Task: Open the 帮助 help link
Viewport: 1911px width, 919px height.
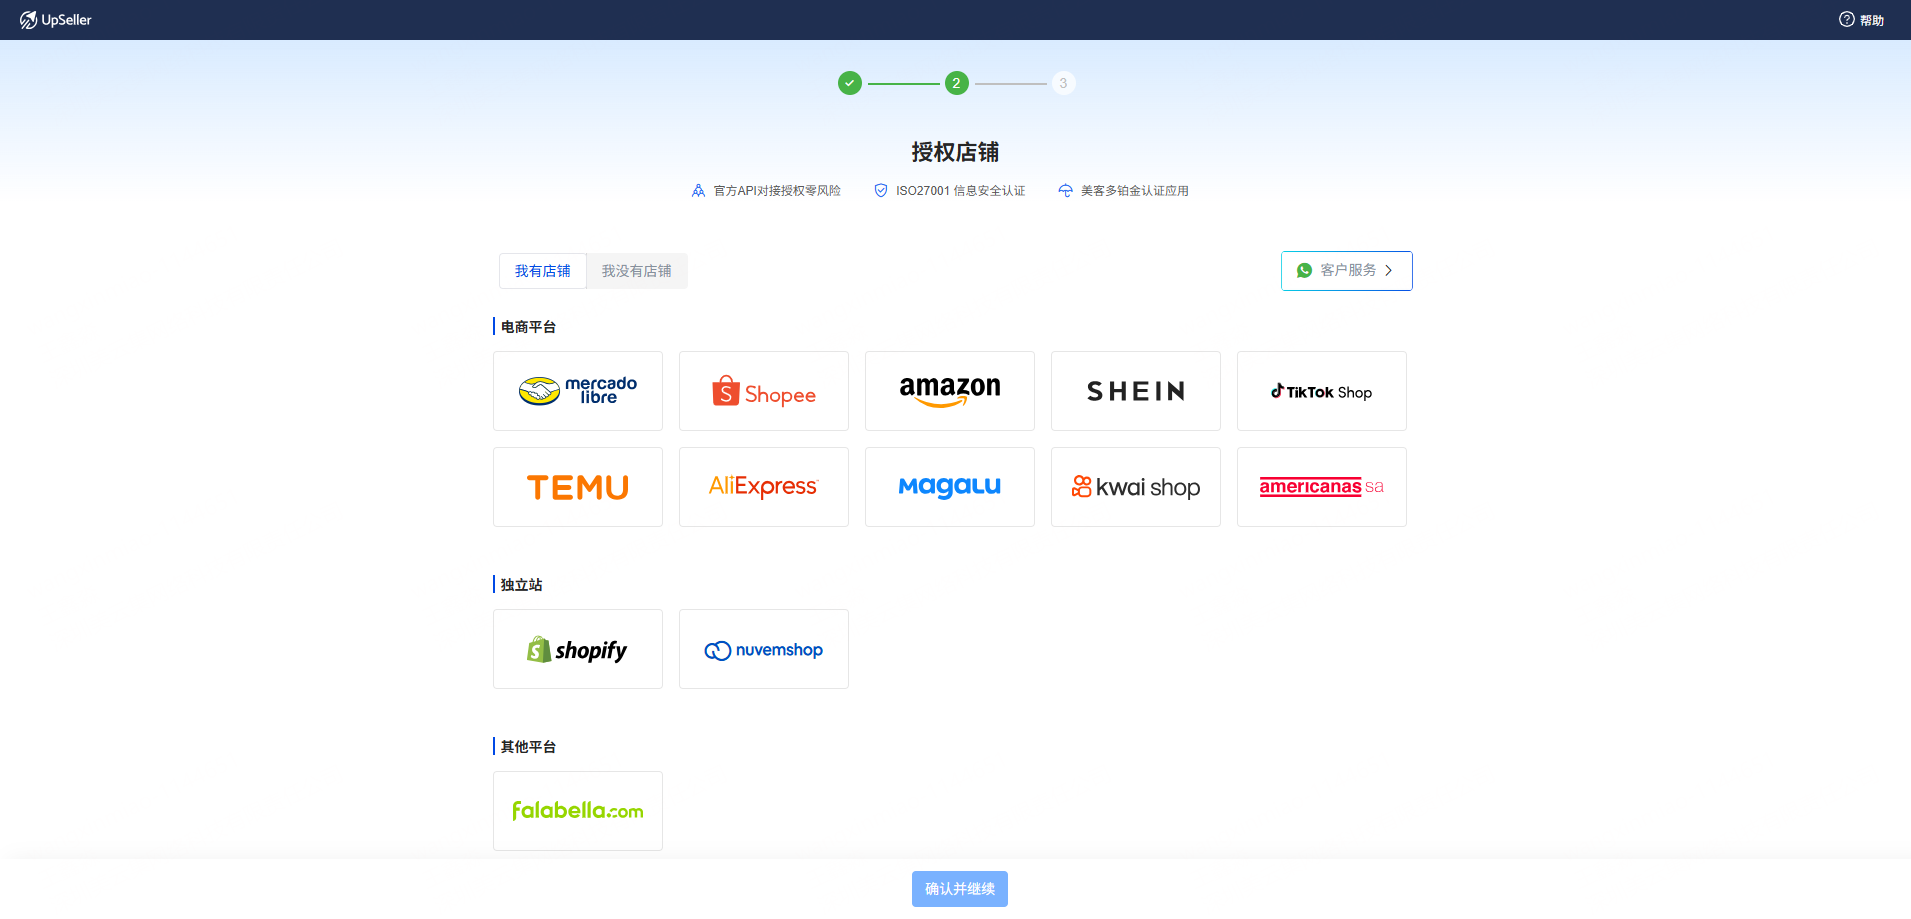Action: 1862,20
